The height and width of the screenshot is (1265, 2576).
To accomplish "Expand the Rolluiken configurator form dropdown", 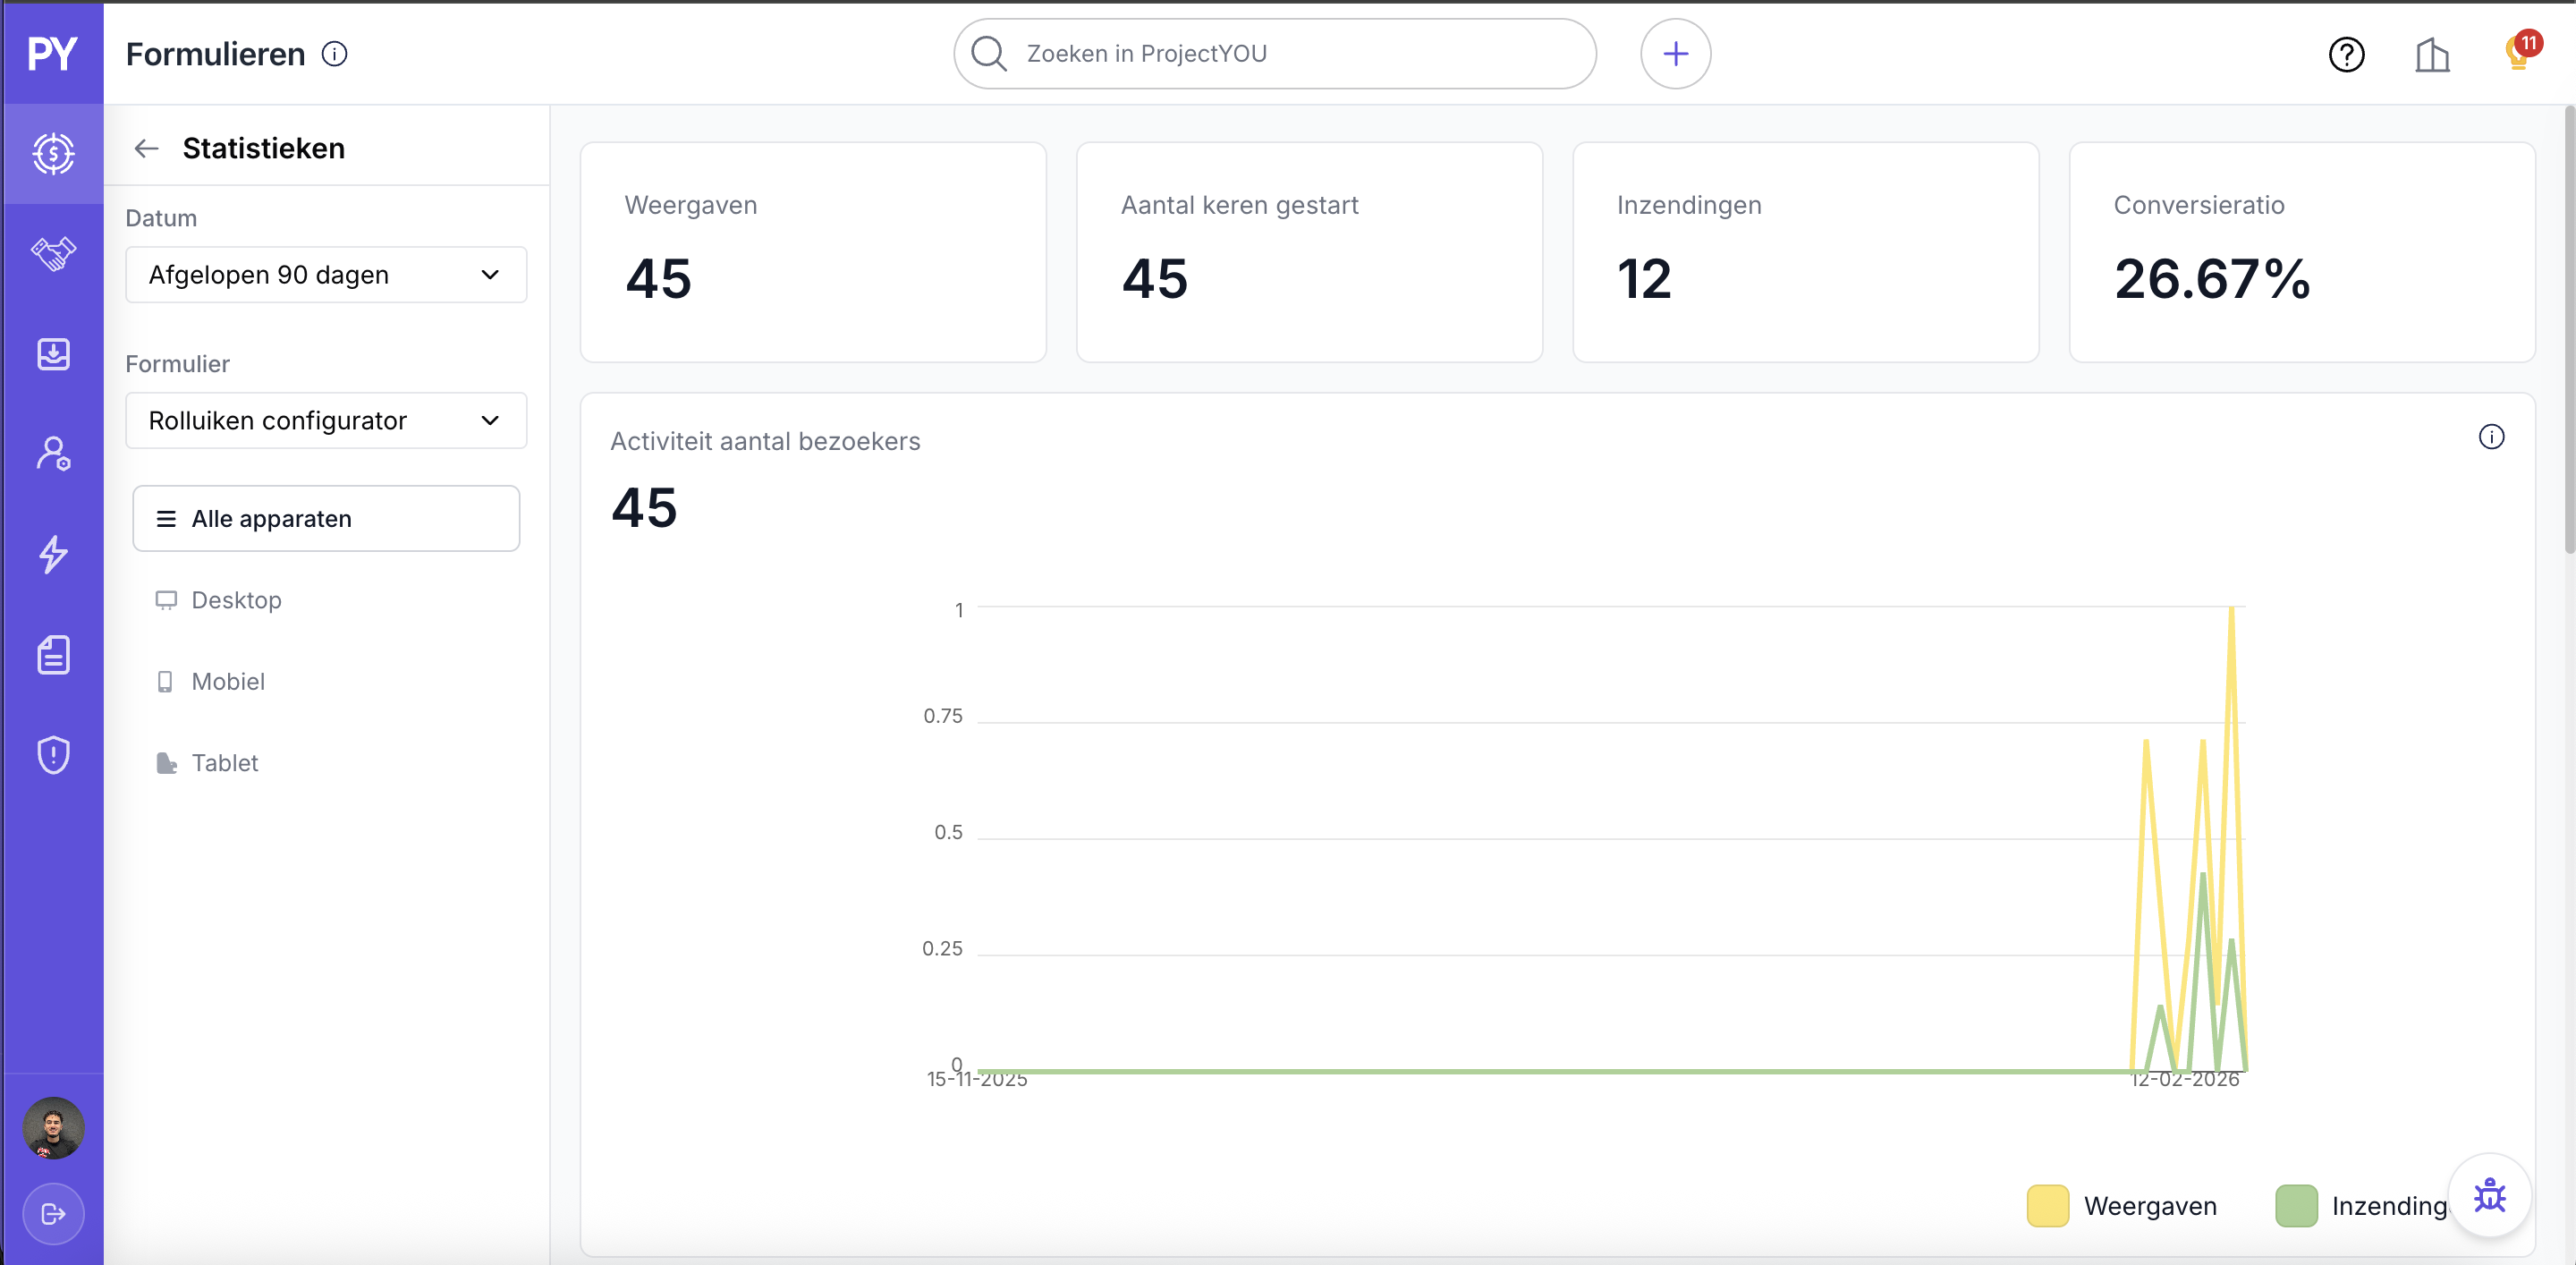I will [x=326, y=421].
